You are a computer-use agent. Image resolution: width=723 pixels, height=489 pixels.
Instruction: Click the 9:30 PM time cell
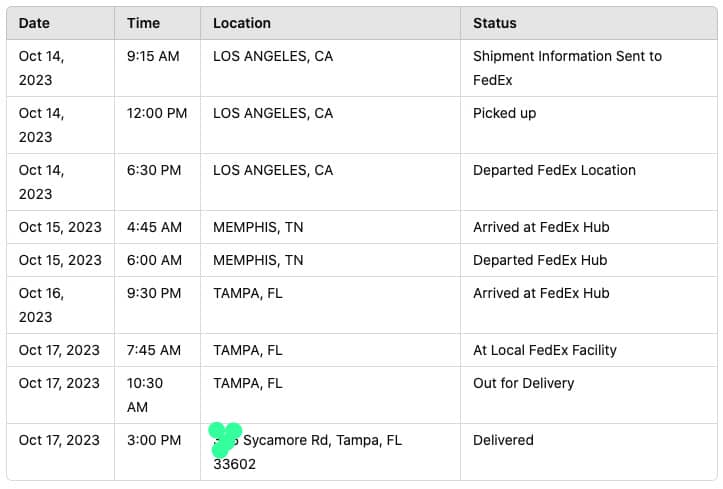coord(154,293)
